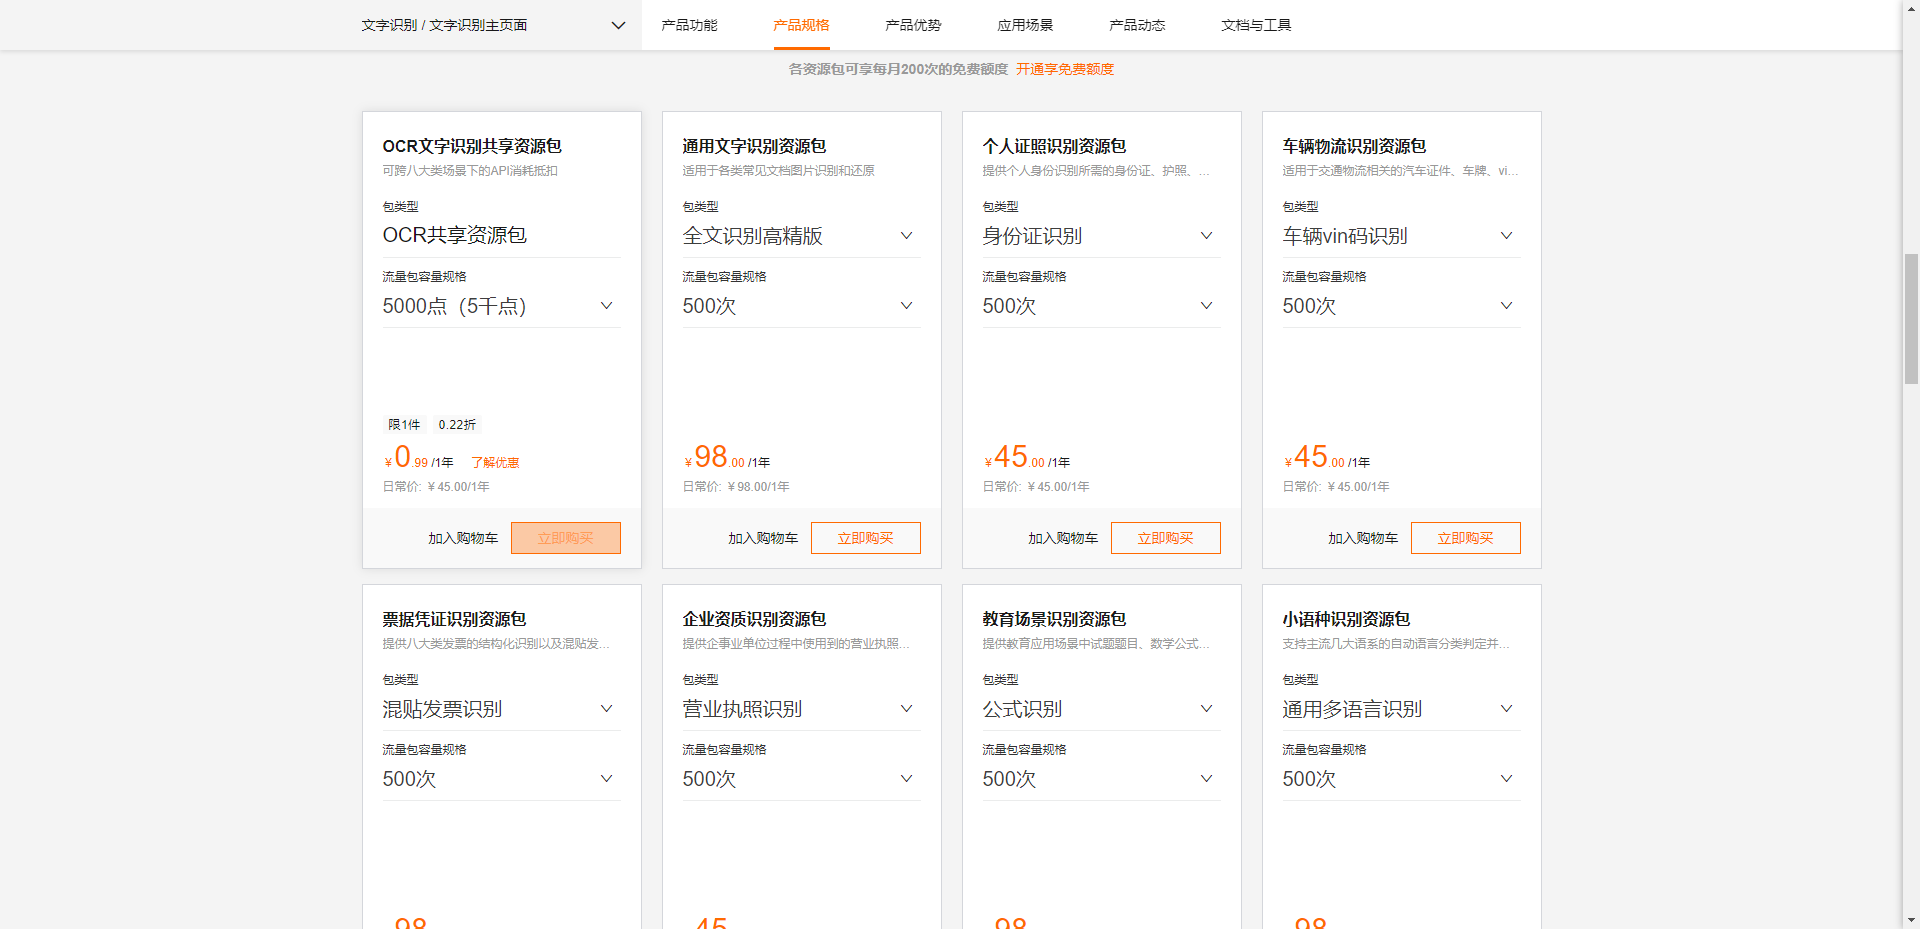
Task: Open capacity dropdown in 教育场景识别资源包 card
Action: click(1101, 779)
